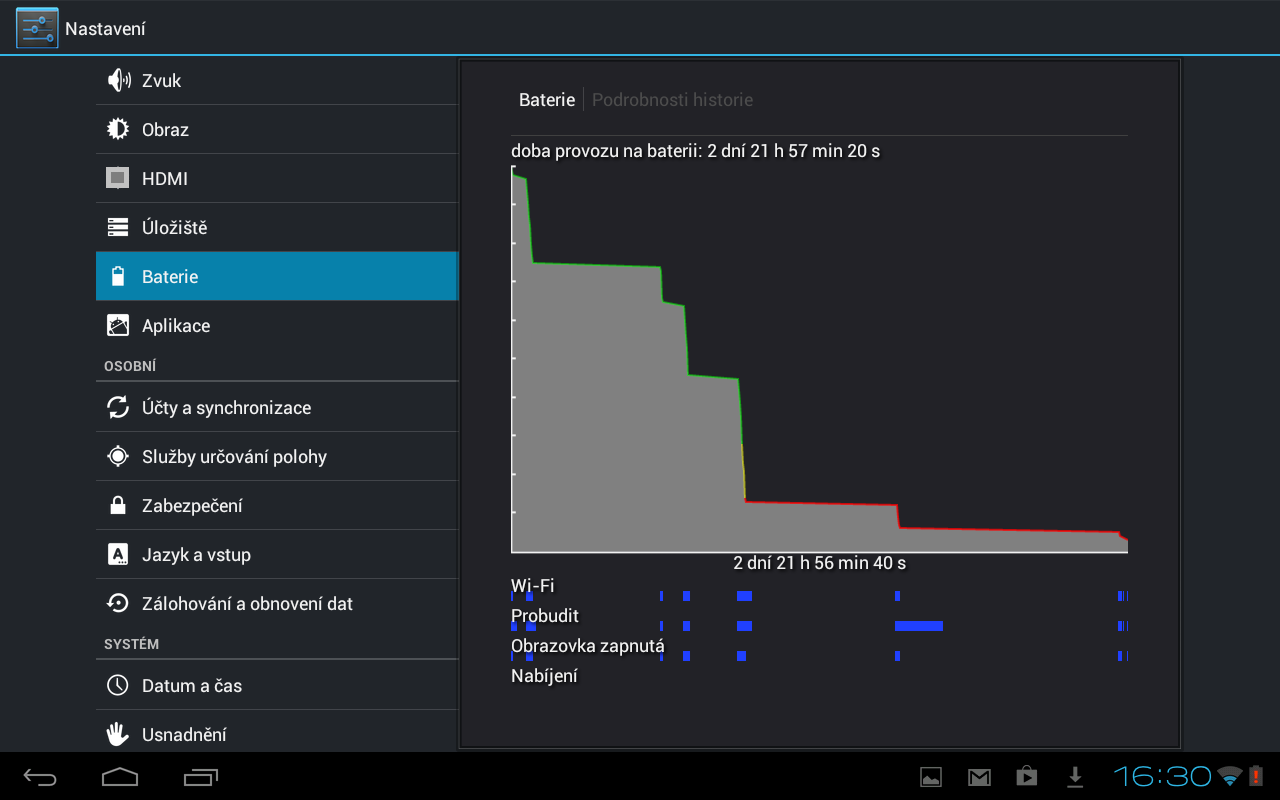1280x800 pixels.
Task: Tap the Zabezpečení lock icon
Action: (x=118, y=505)
